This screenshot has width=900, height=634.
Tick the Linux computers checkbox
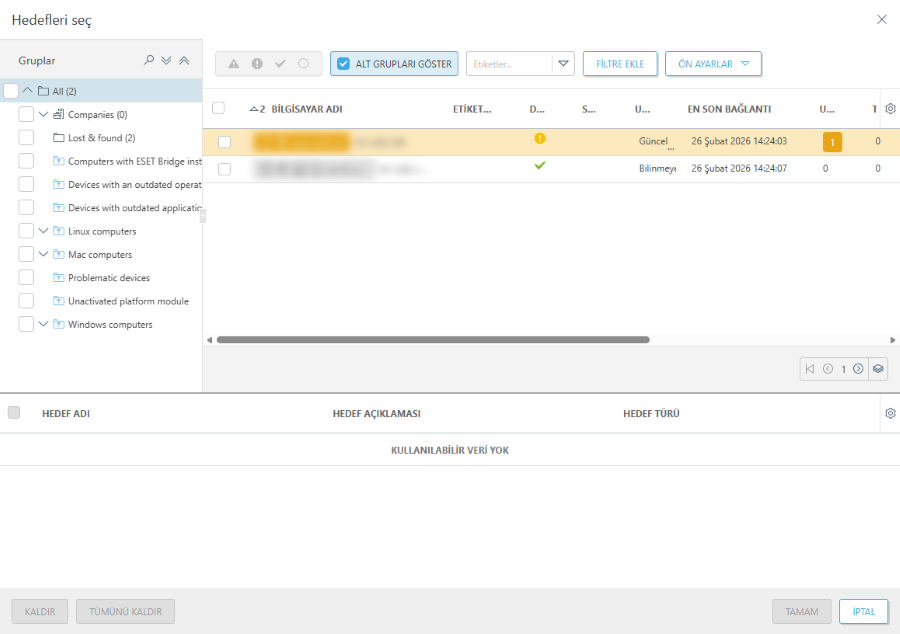tap(26, 231)
